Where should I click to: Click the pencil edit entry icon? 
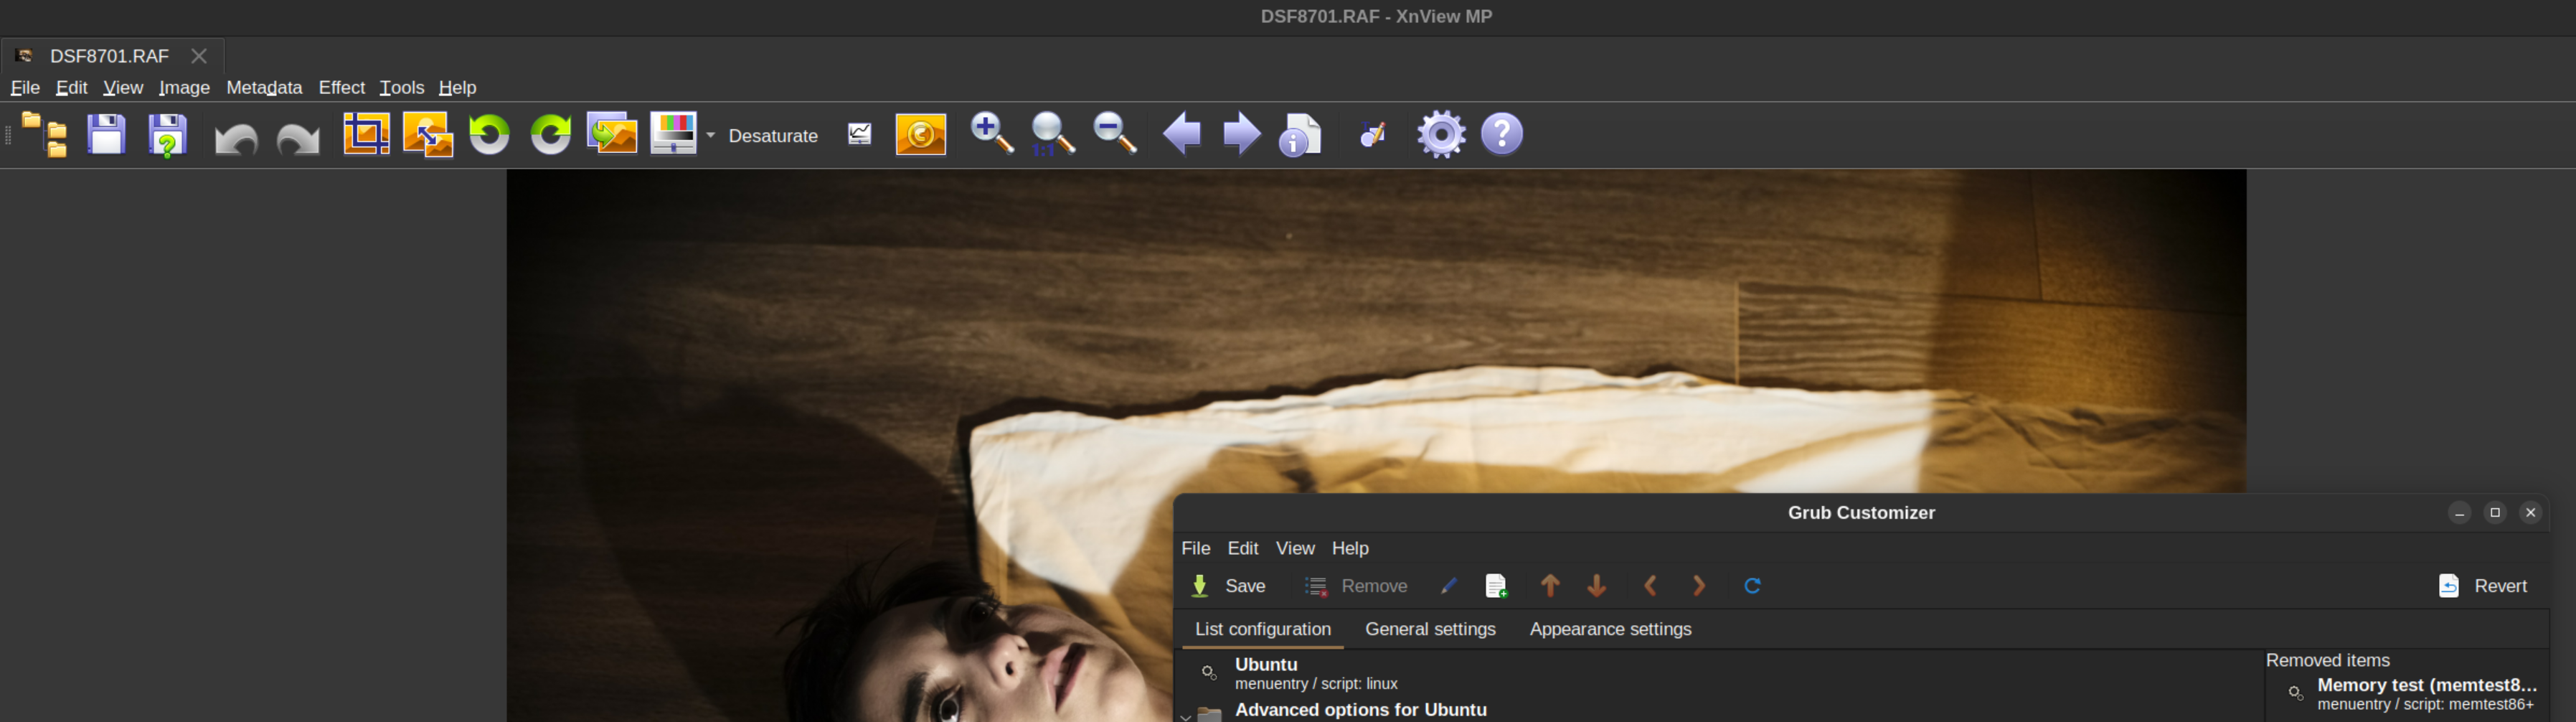click(1448, 586)
